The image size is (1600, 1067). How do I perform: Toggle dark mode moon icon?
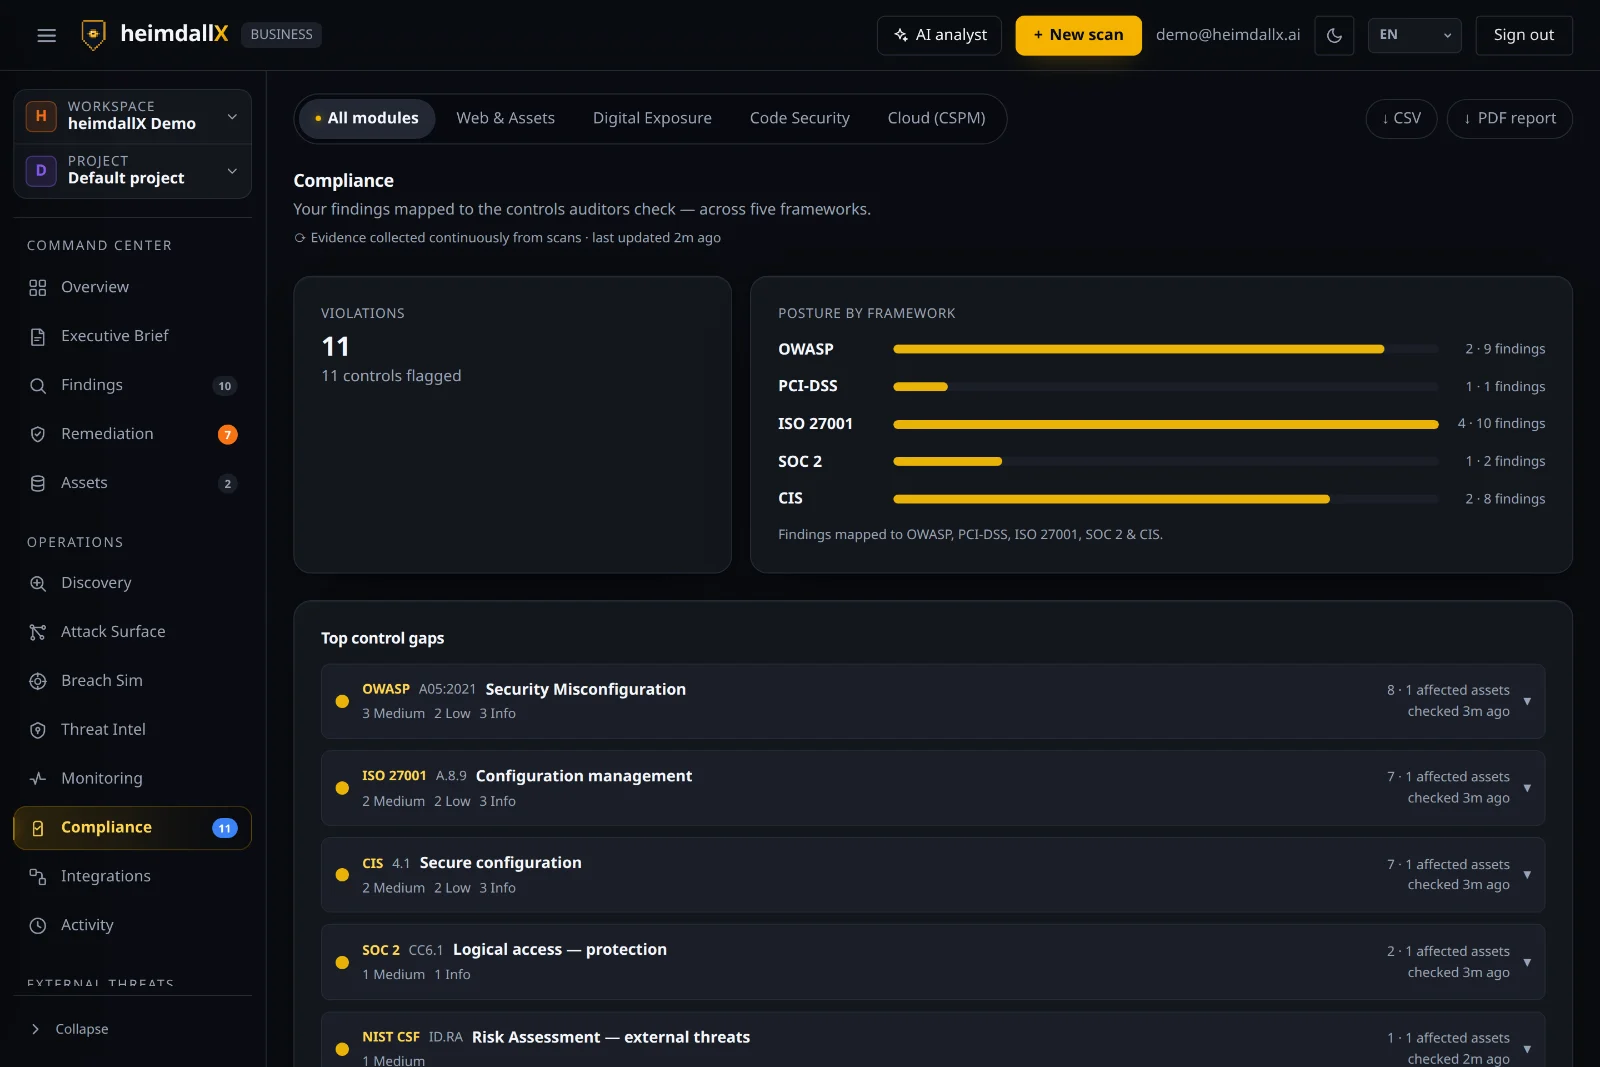pyautogui.click(x=1334, y=35)
